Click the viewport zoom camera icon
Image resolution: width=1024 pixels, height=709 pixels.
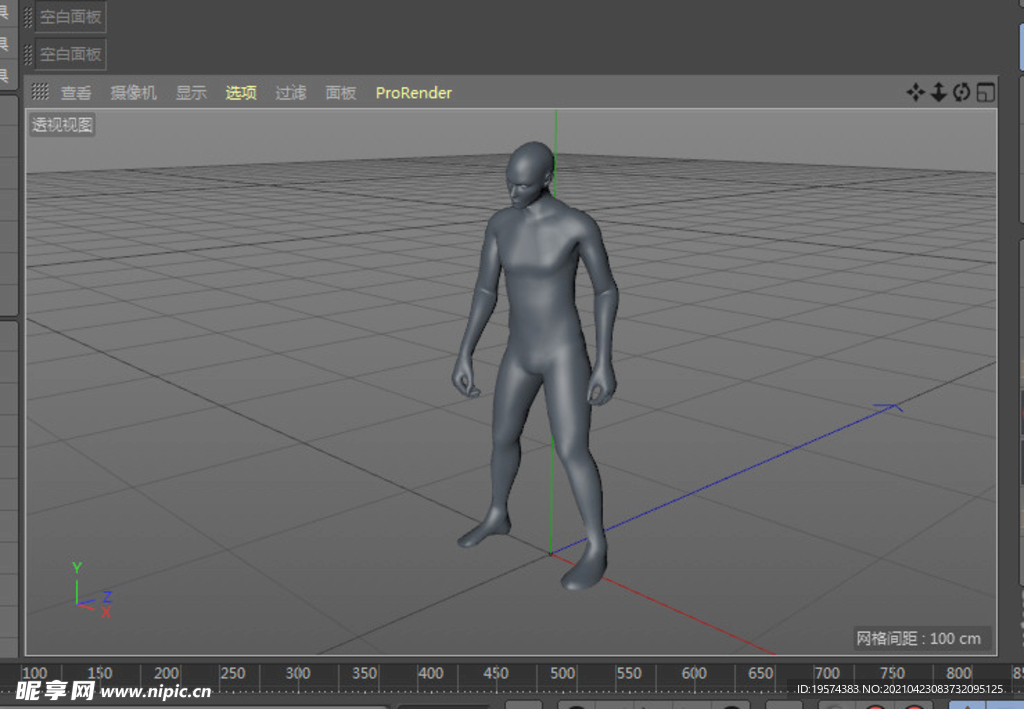coord(938,92)
